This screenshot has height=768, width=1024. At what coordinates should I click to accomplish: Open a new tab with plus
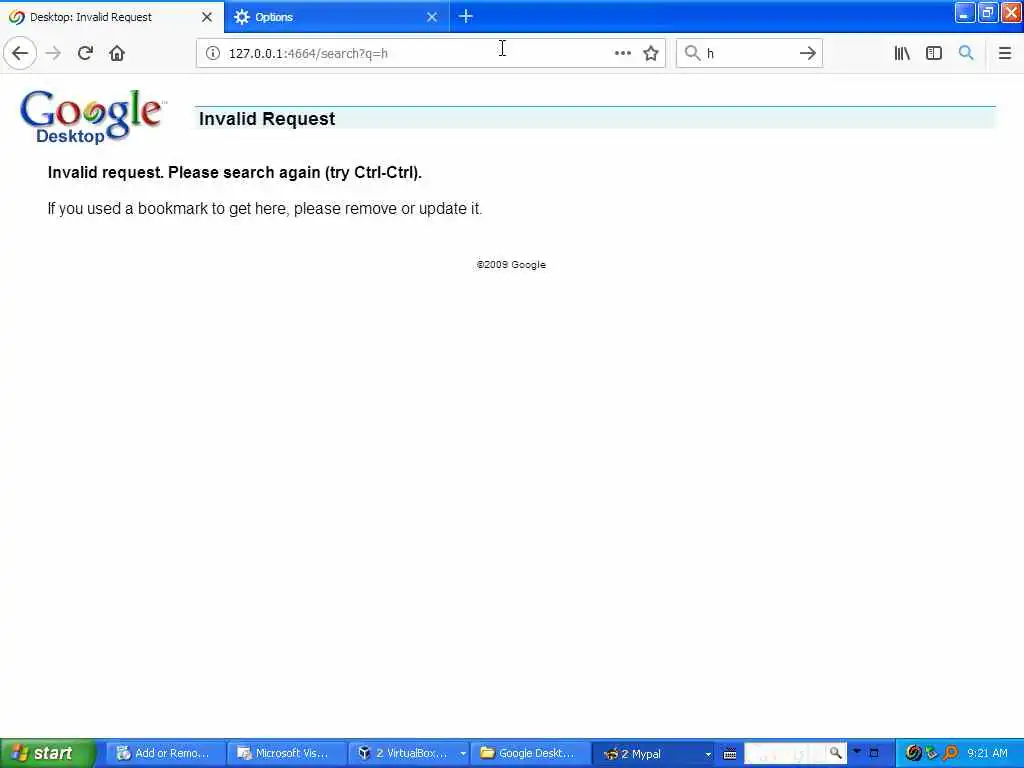click(x=466, y=16)
